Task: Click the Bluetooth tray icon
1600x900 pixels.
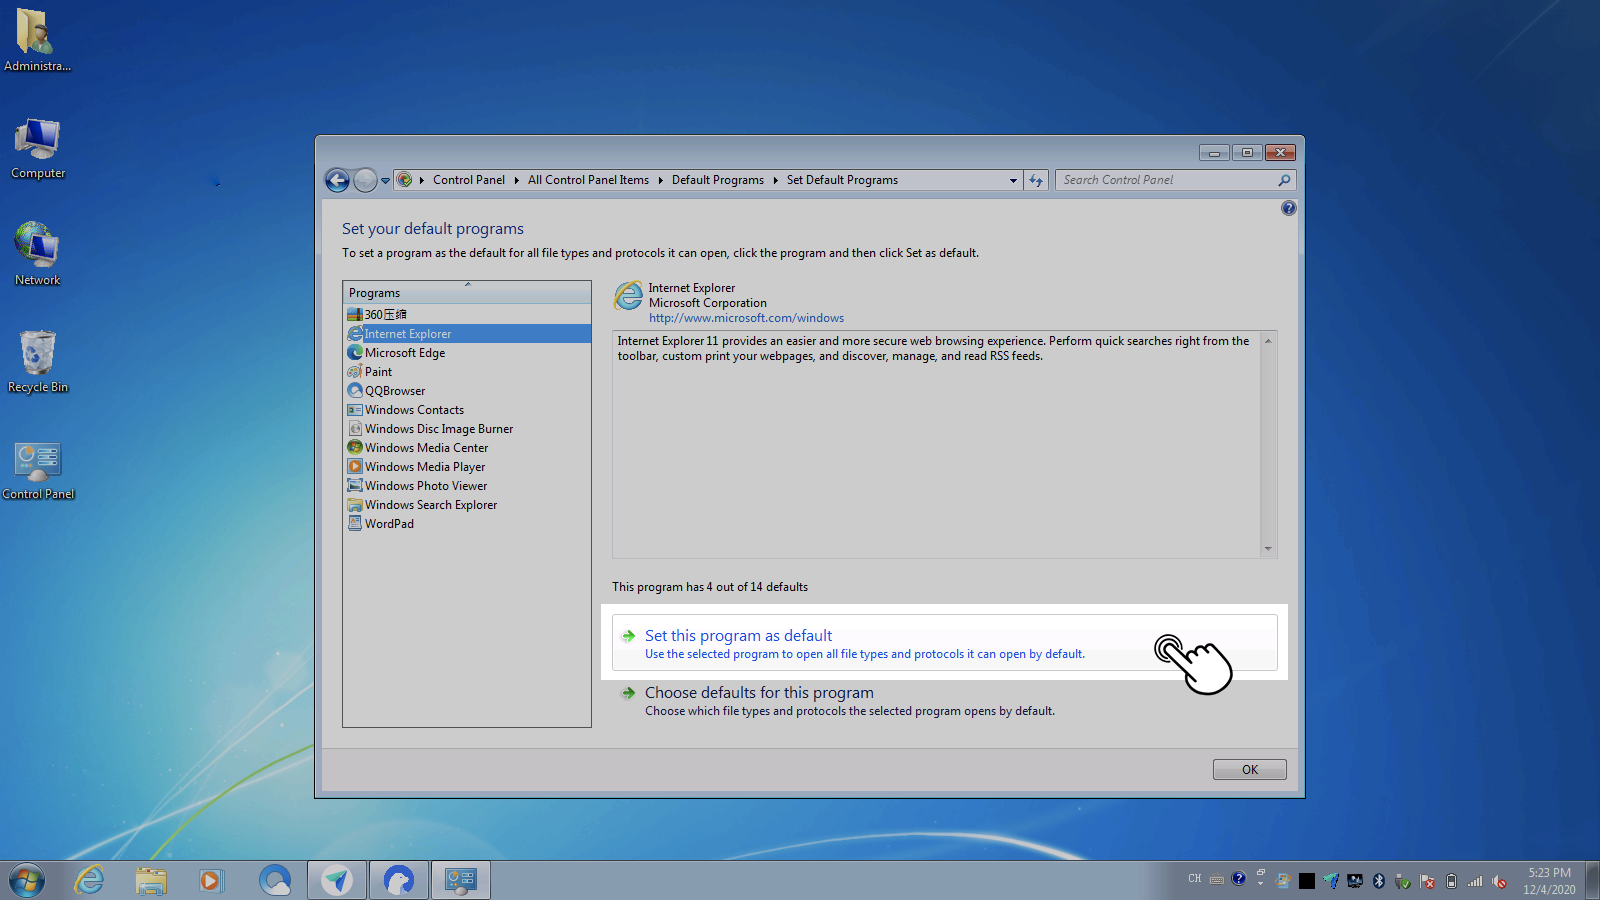Action: point(1379,881)
